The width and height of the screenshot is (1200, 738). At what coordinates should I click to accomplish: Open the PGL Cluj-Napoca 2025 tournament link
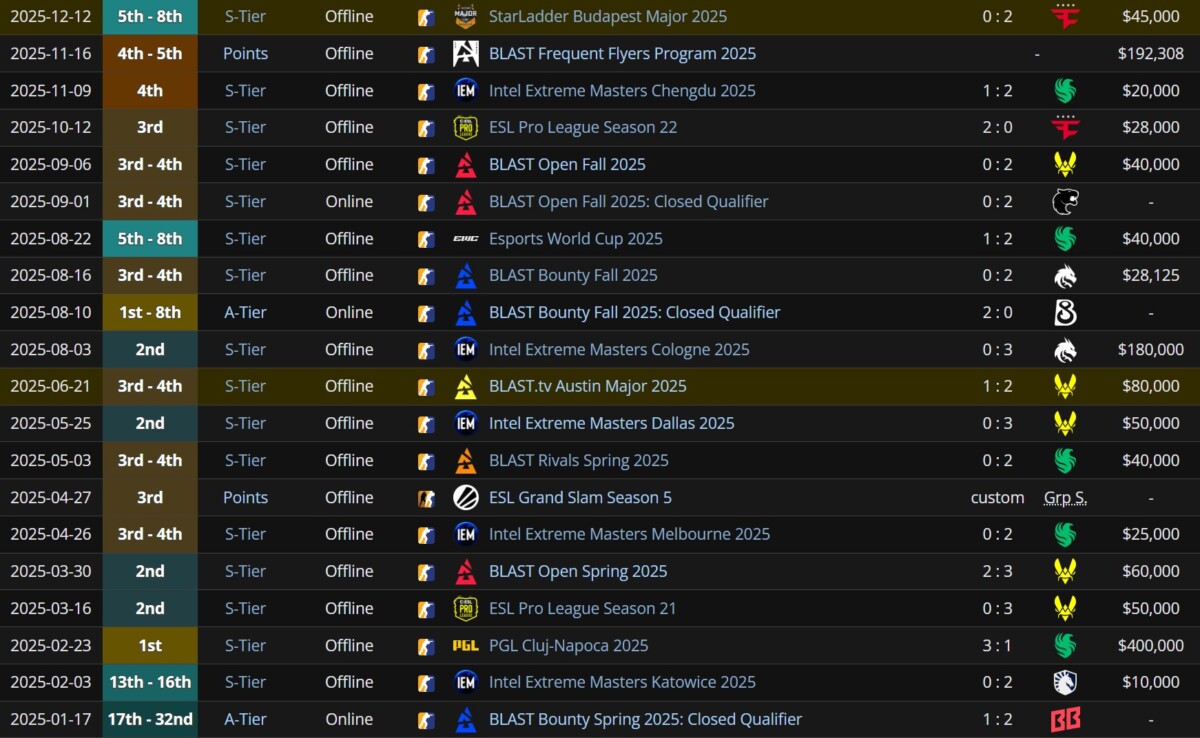[568, 646]
